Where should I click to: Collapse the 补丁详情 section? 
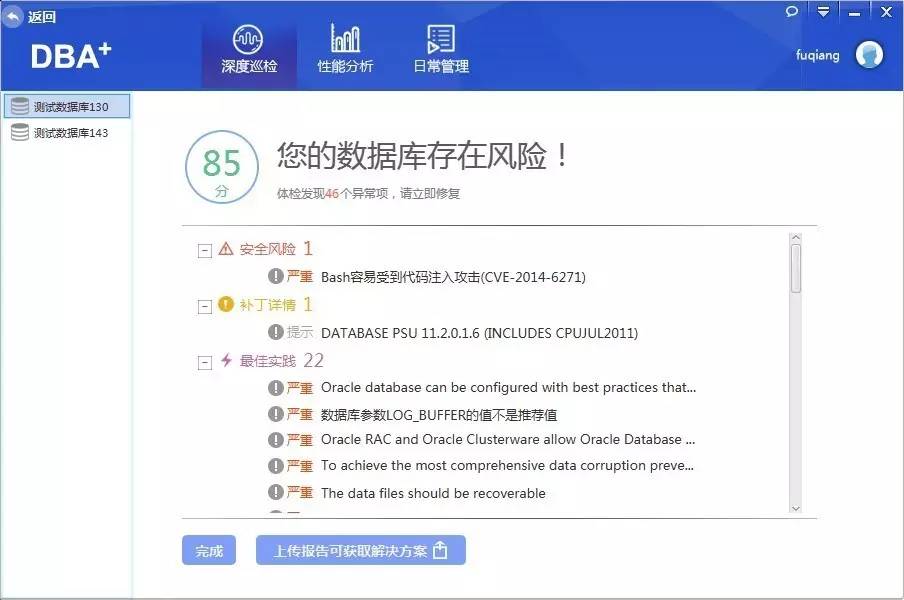(204, 305)
